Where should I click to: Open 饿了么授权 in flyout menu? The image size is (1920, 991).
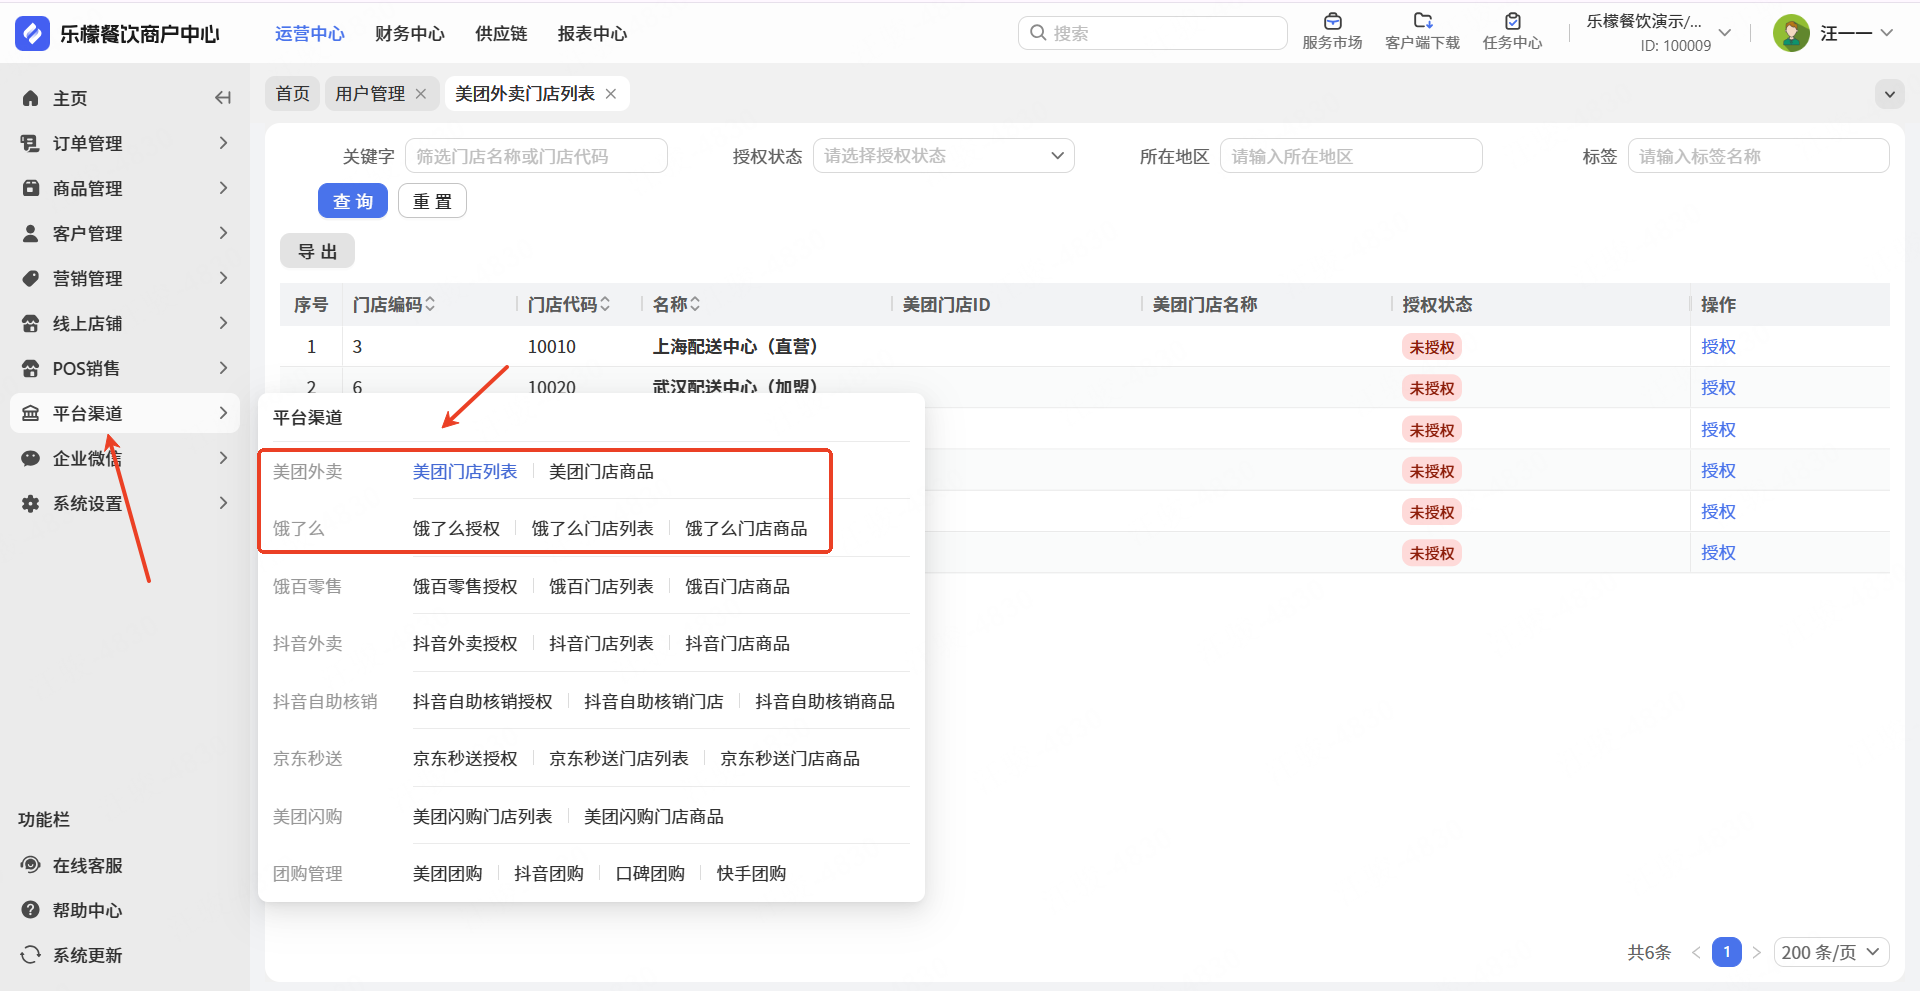coord(456,528)
